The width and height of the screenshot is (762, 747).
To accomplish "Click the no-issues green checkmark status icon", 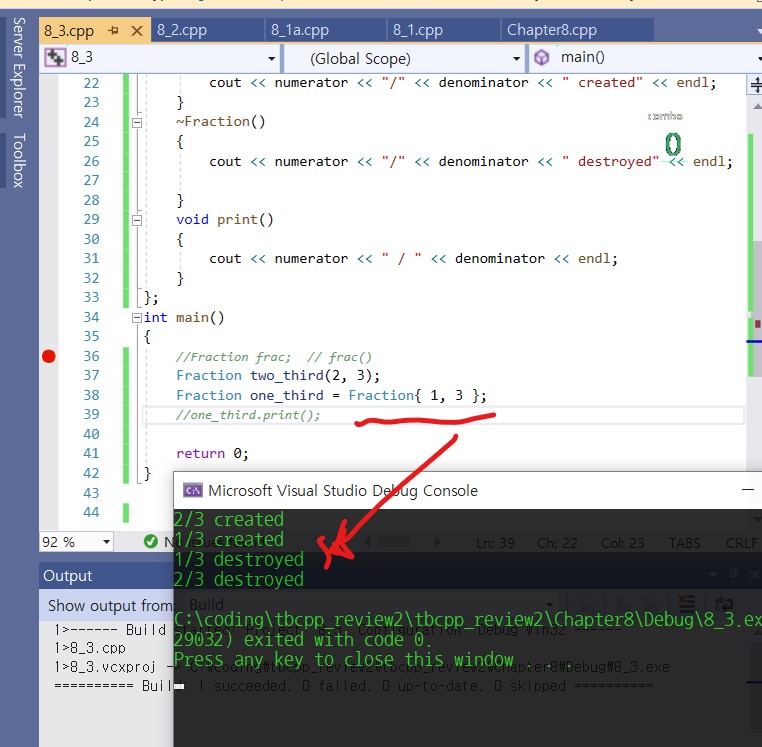I will pos(151,542).
